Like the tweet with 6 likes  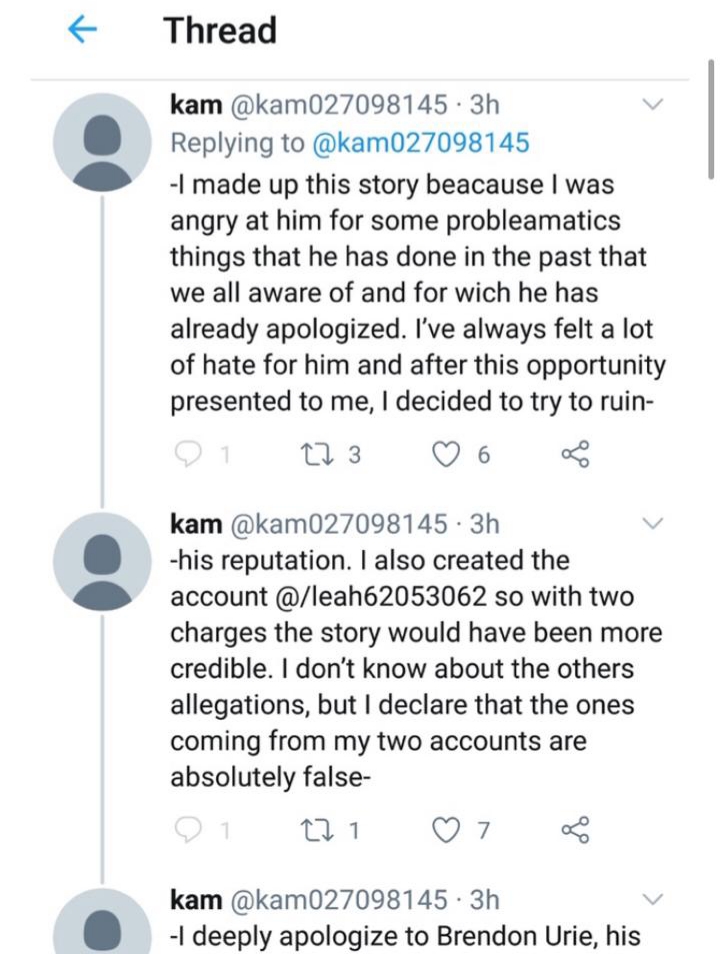[x=446, y=455]
